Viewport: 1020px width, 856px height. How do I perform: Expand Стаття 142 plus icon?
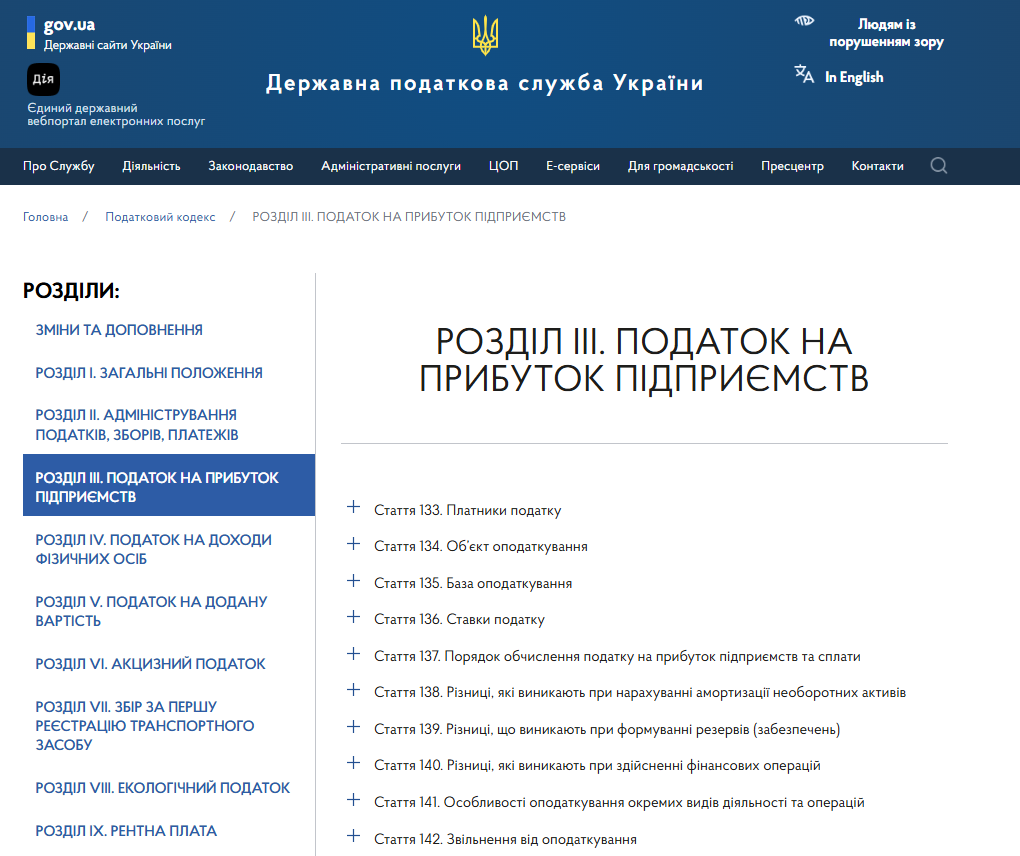(353, 835)
